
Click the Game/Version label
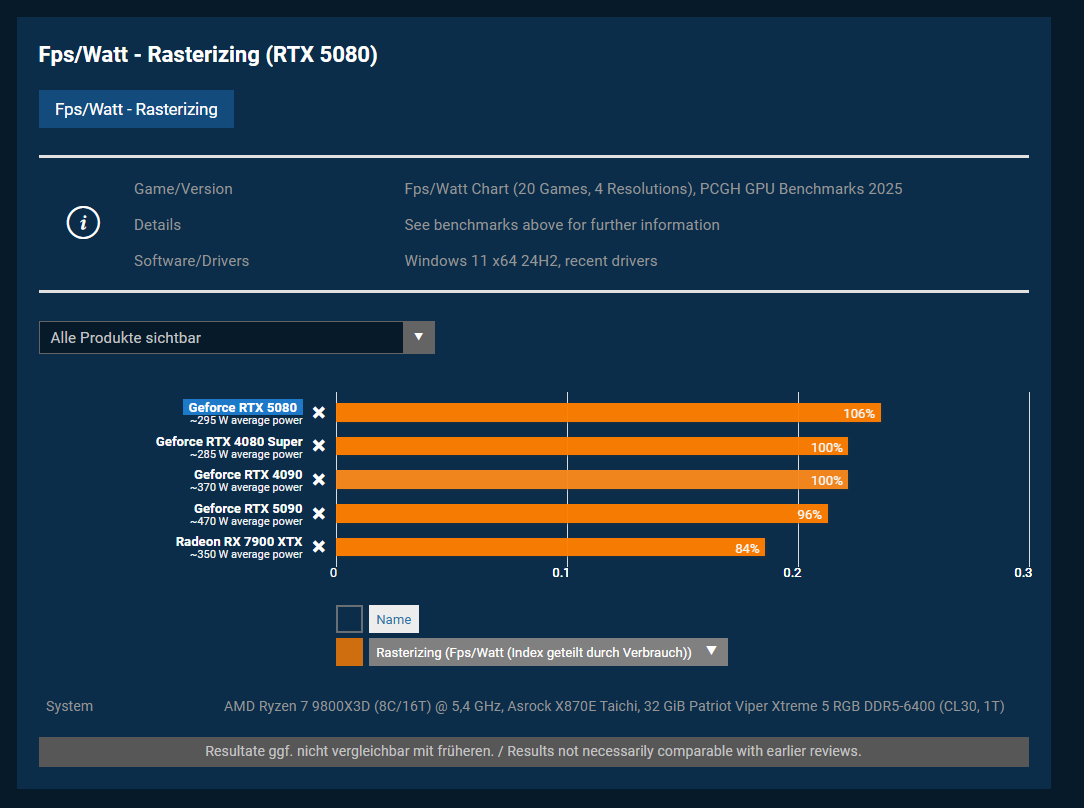(183, 189)
